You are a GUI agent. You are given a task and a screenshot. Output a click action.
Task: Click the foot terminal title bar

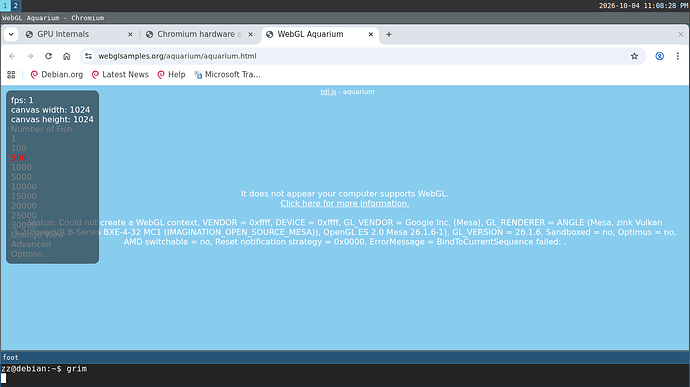[x=345, y=358]
